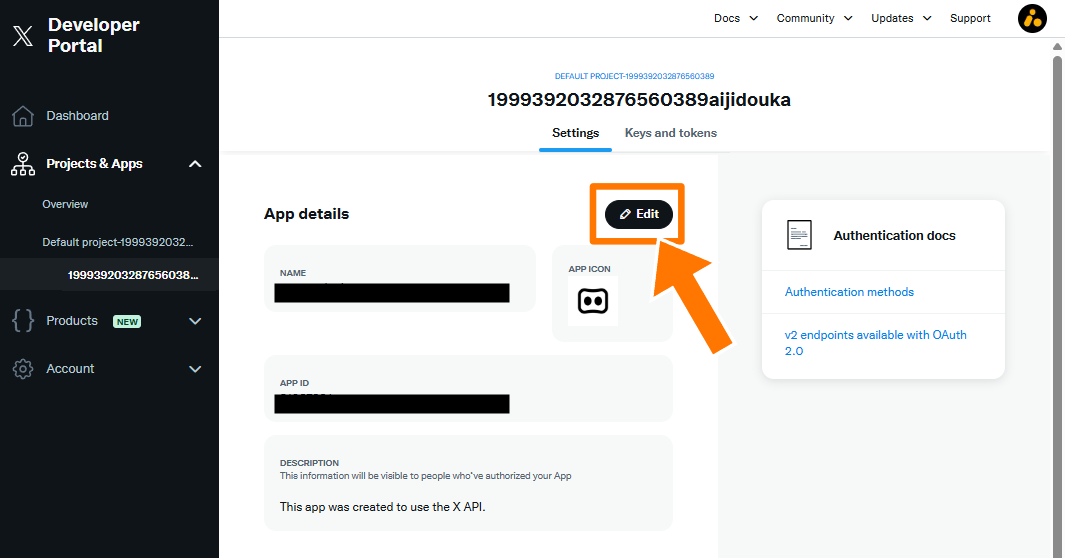
Task: Click the Dashboard home icon
Action: click(22, 116)
